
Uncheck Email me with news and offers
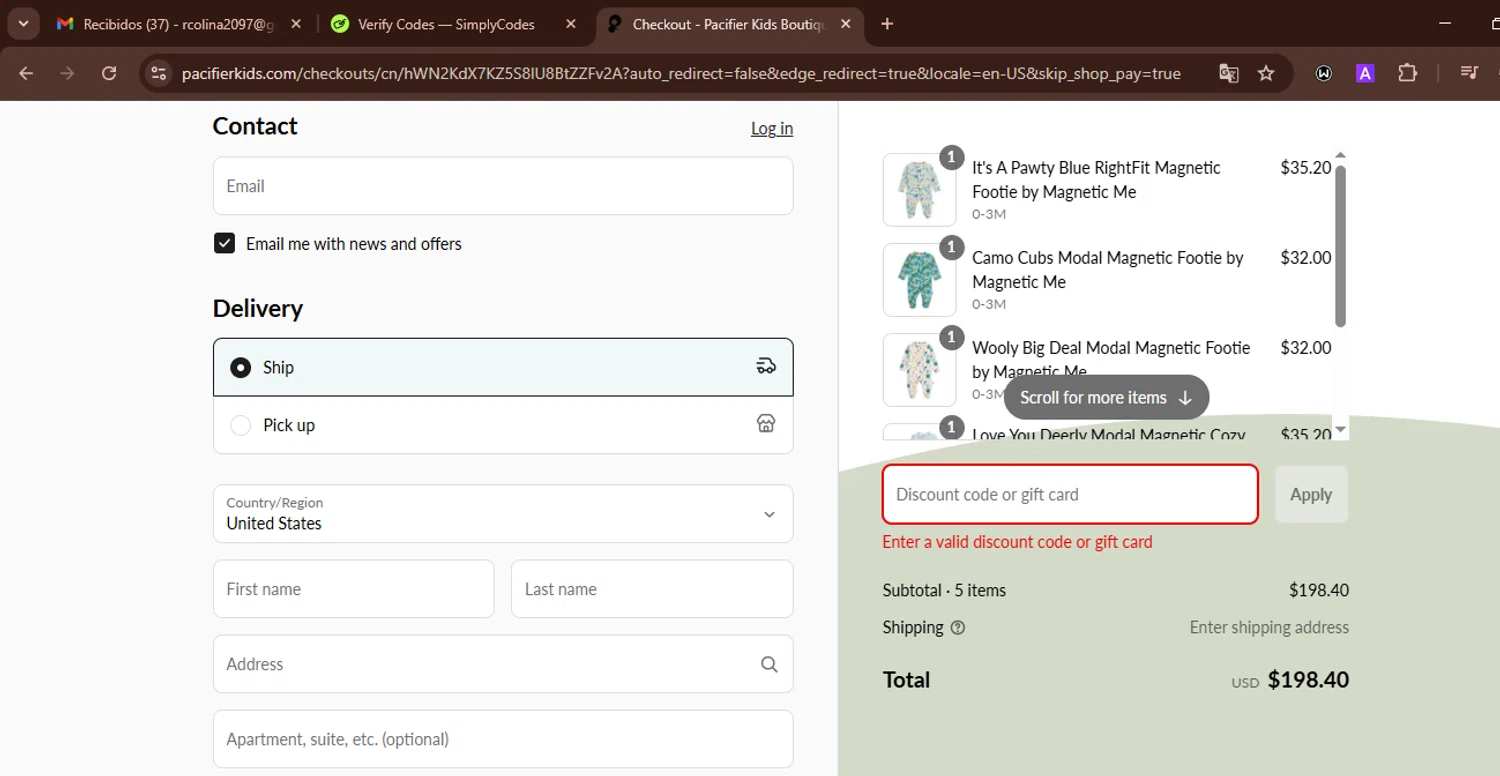(225, 243)
